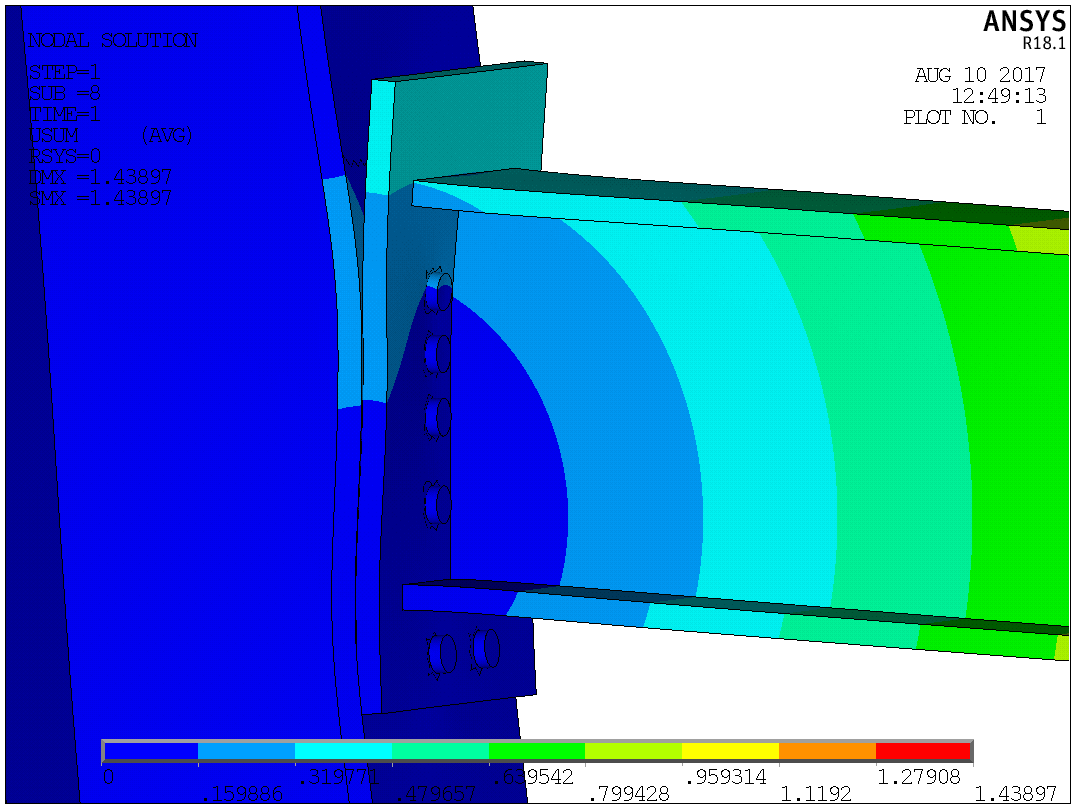
Task: Click the PLOT NO. 1 label
Action: click(x=975, y=117)
